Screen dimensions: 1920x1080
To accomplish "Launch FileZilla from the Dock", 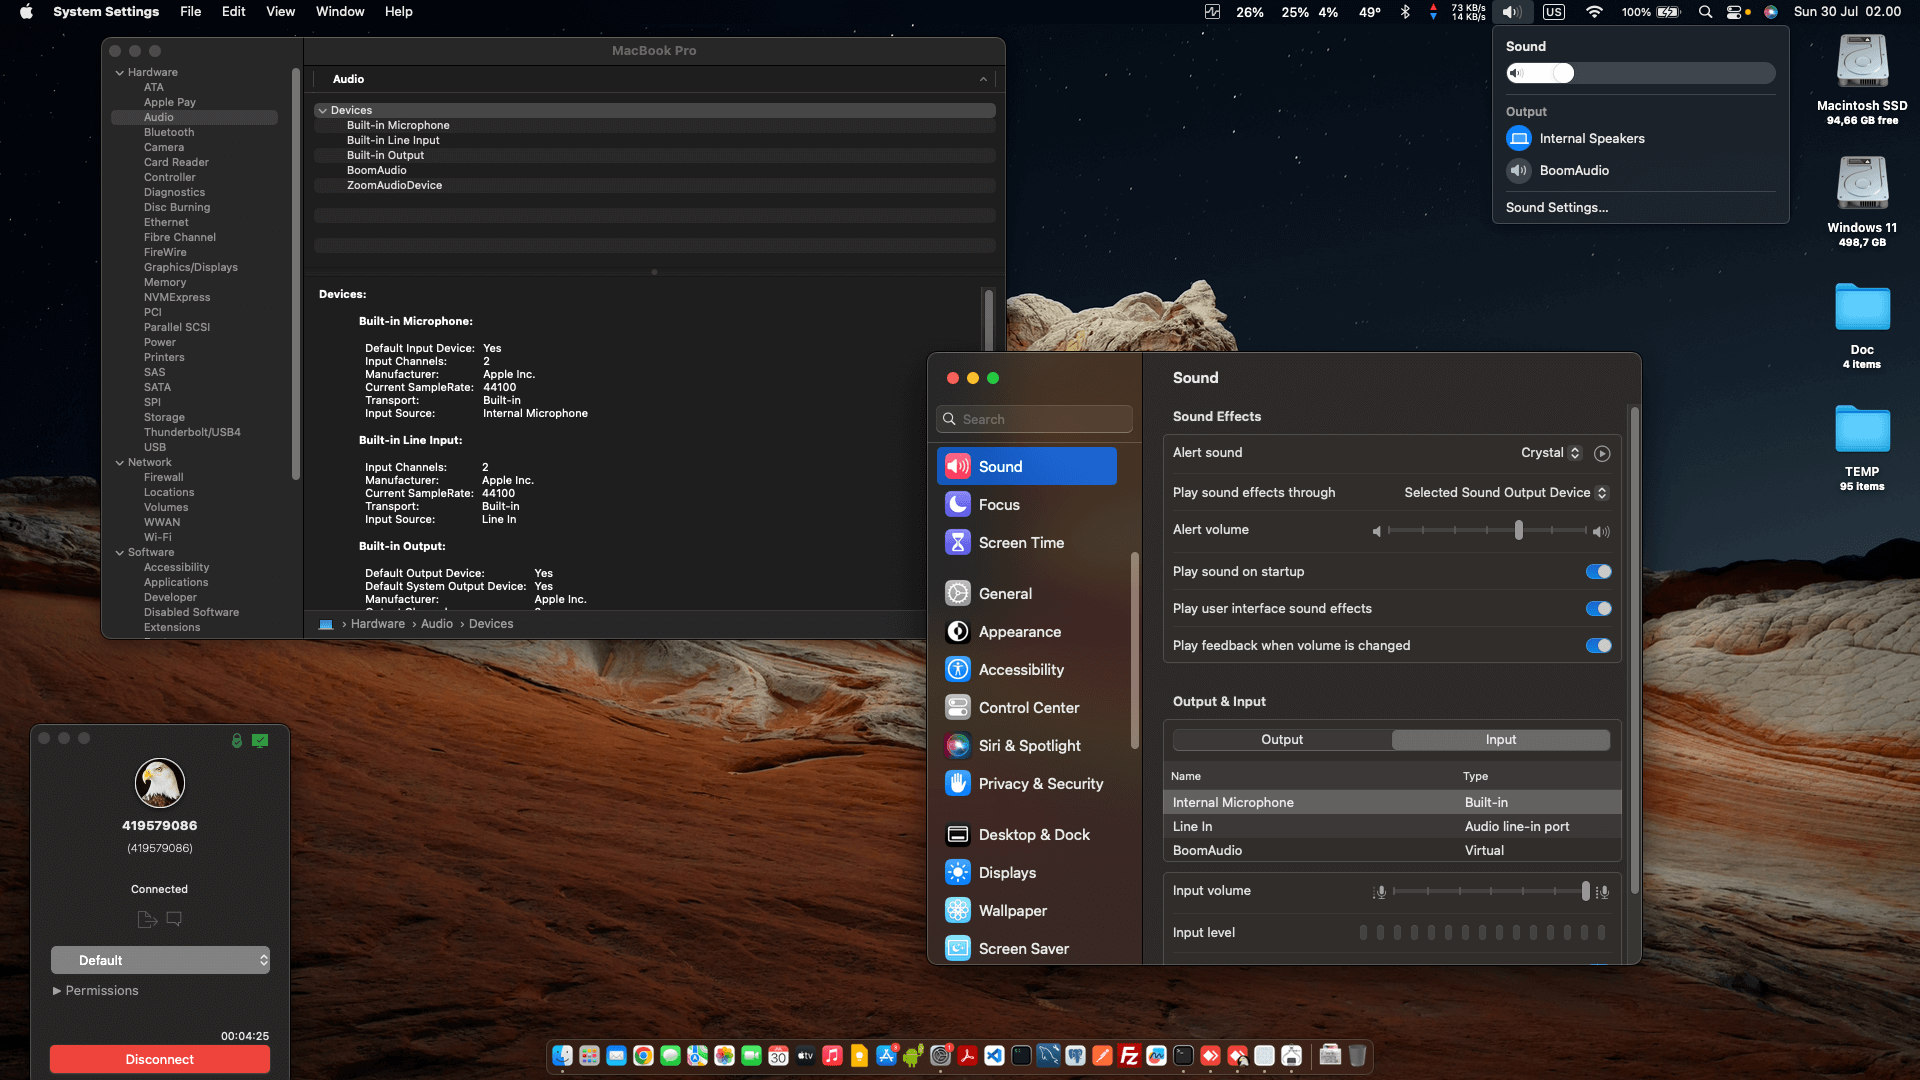I will 1129,1056.
